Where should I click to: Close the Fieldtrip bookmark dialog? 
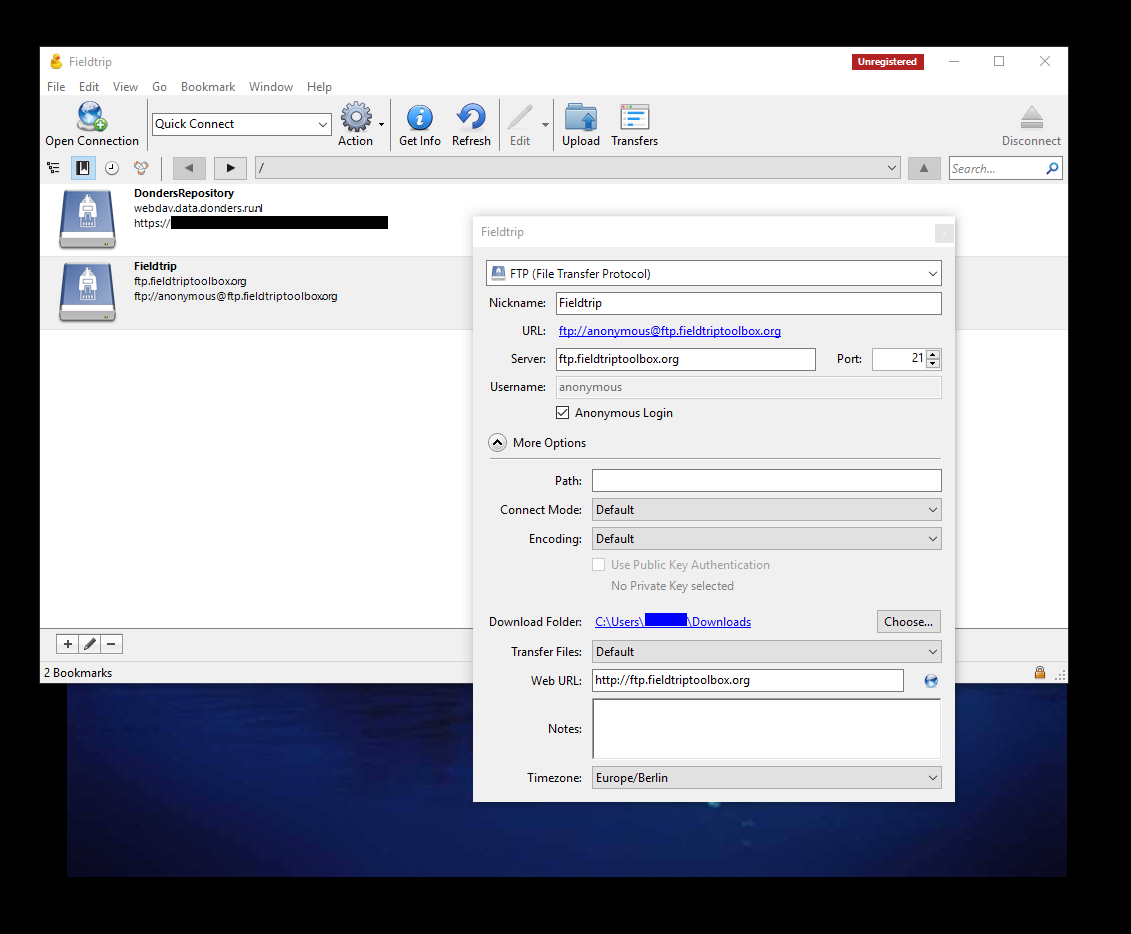pyautogui.click(x=943, y=233)
